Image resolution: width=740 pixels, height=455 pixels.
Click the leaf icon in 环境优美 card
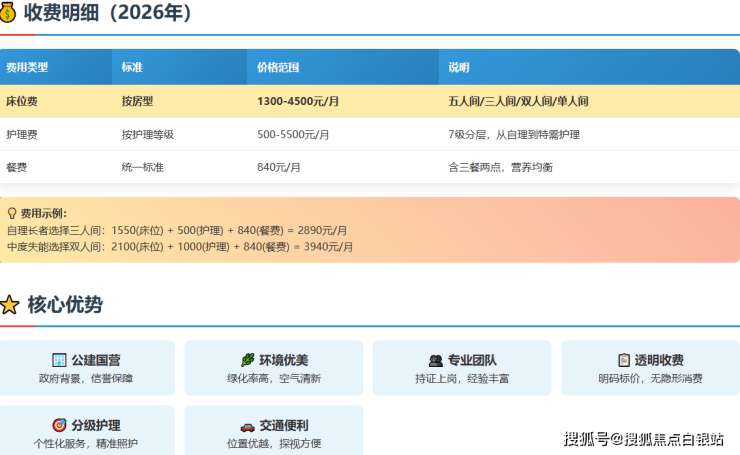pos(247,360)
